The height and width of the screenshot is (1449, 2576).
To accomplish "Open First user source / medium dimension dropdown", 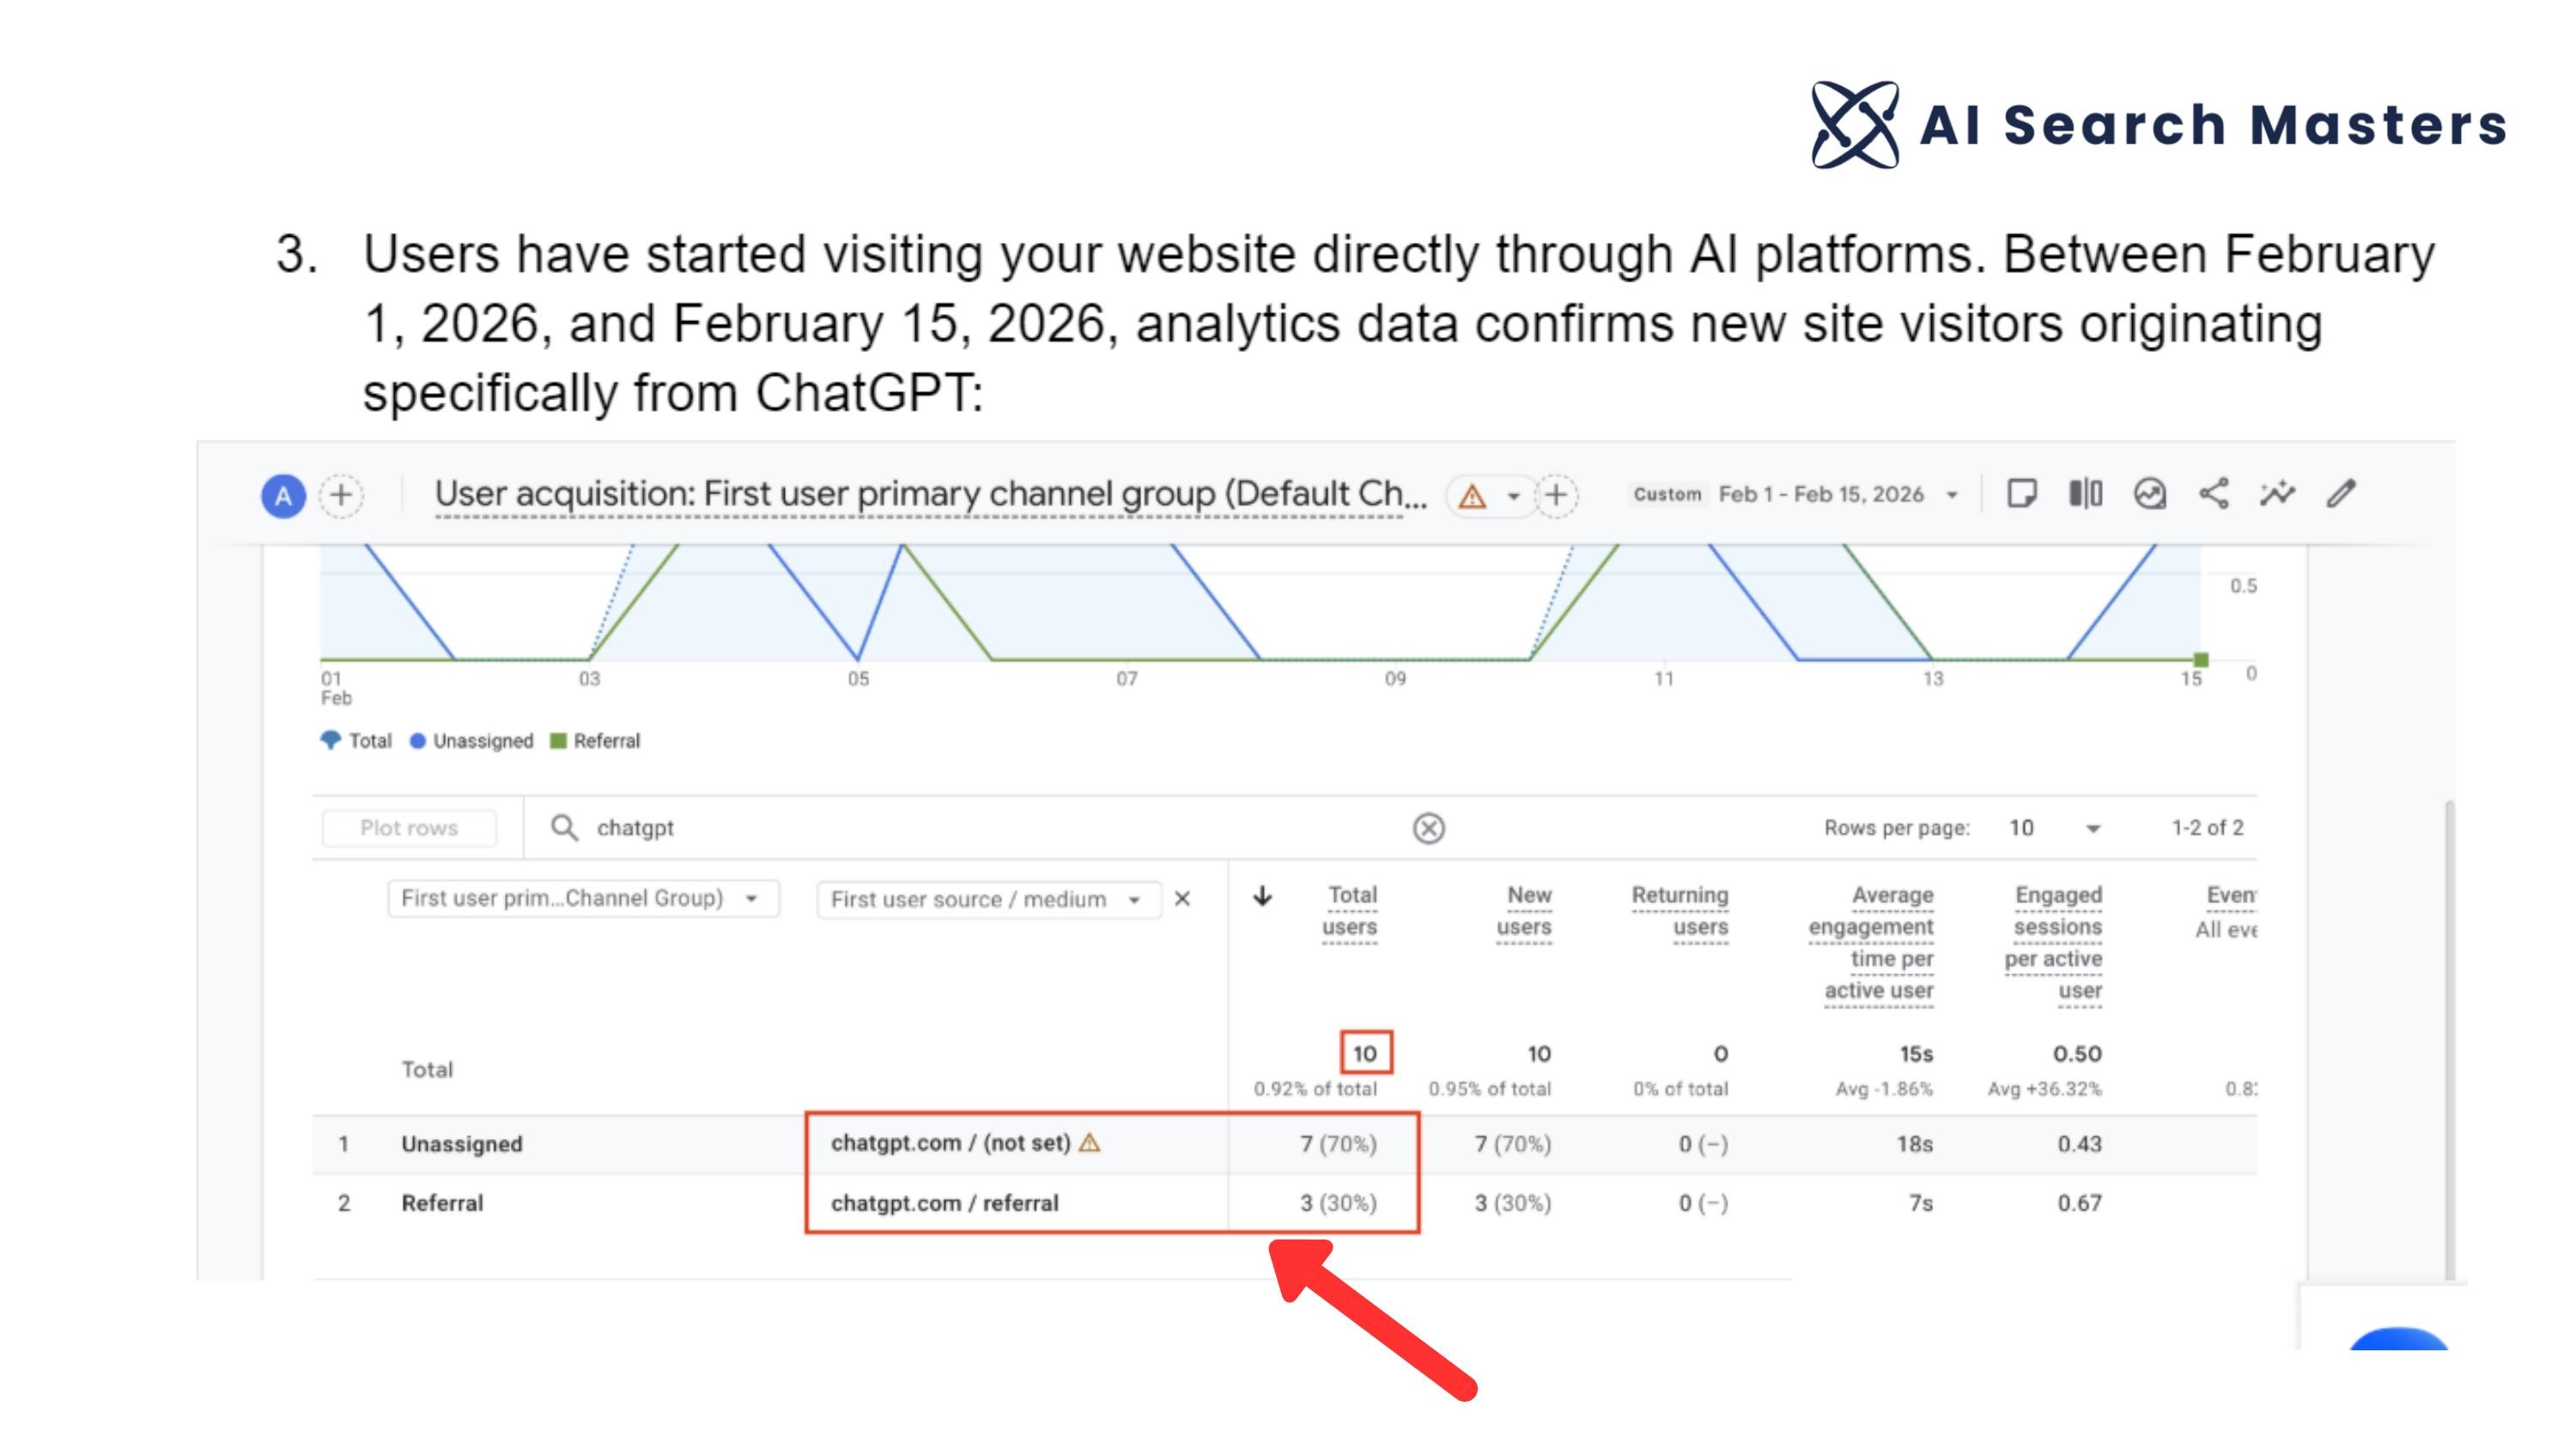I will (x=989, y=899).
